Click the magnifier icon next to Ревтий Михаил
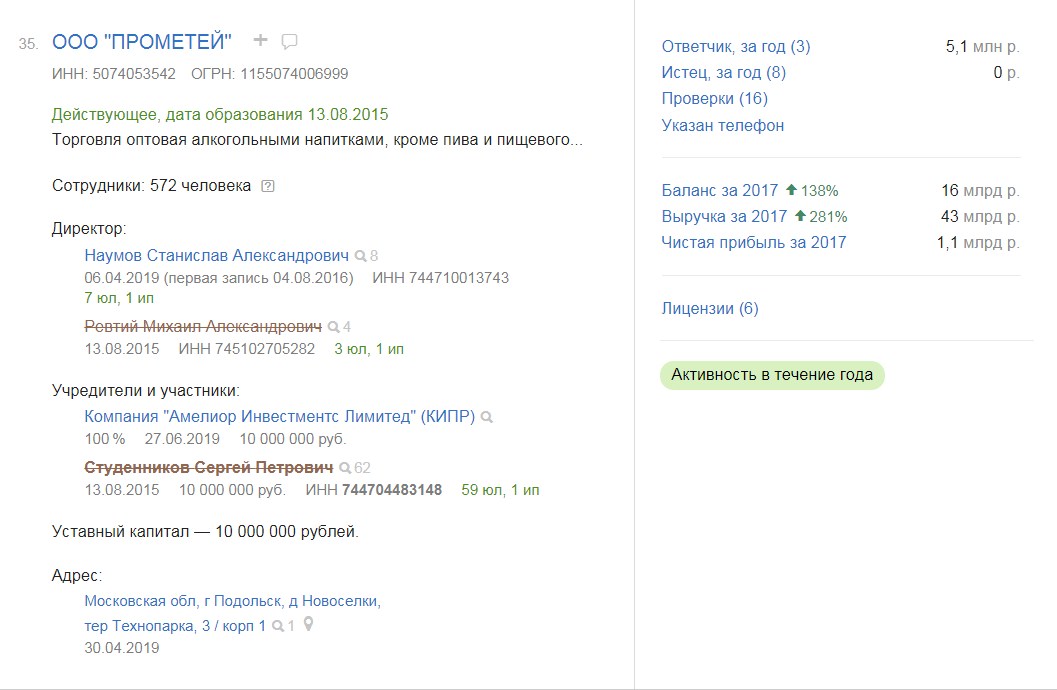 (333, 327)
